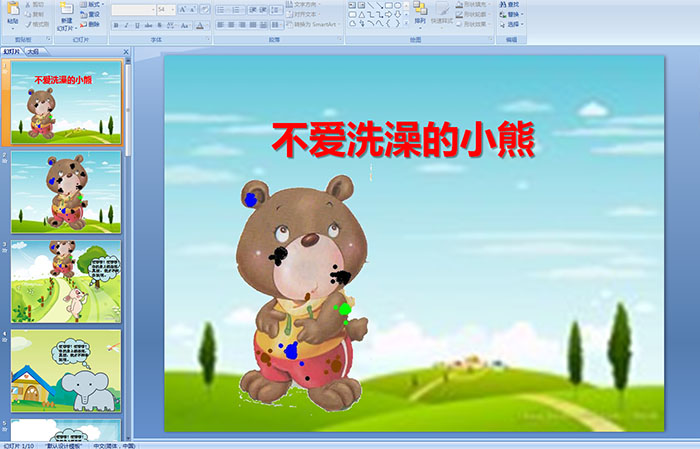
Task: Select the Oval shape
Action: tap(397, 5)
